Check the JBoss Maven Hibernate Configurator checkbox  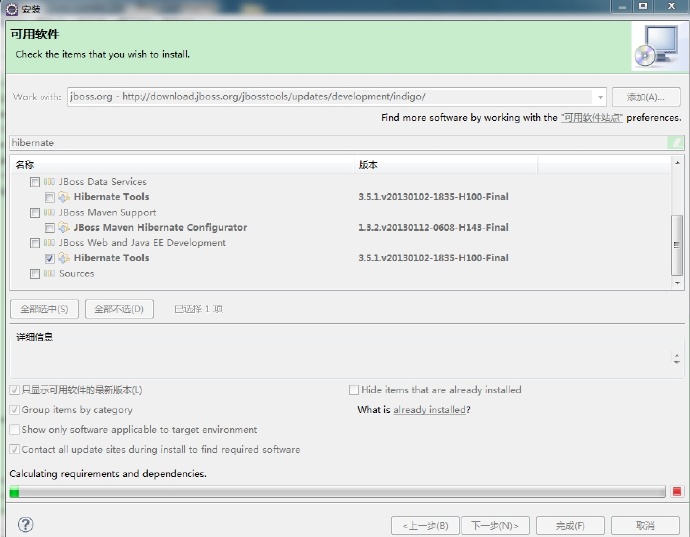(x=50, y=228)
